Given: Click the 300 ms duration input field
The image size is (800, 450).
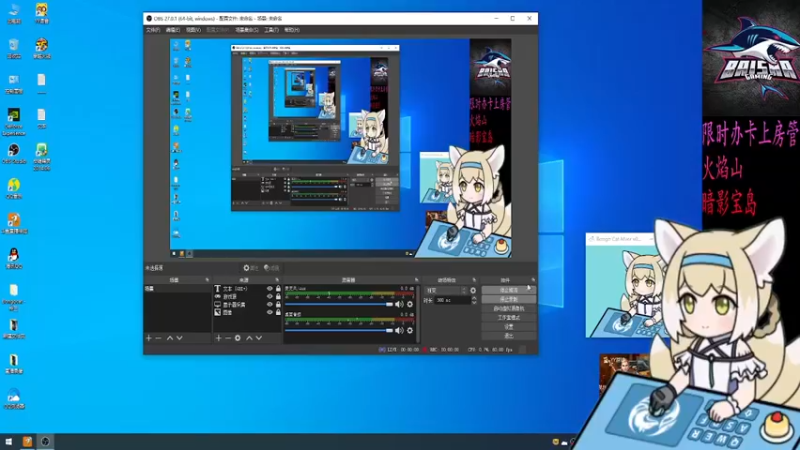Looking at the screenshot, I should click(x=452, y=301).
